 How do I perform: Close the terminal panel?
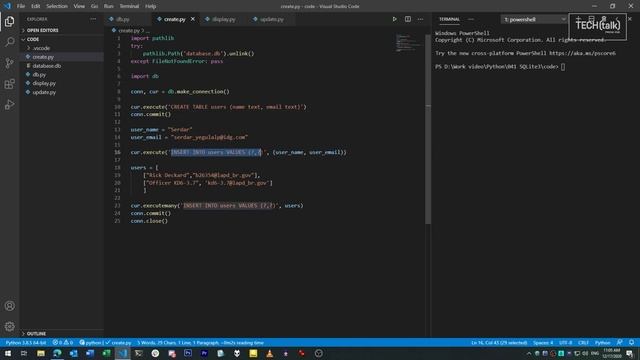[630, 19]
